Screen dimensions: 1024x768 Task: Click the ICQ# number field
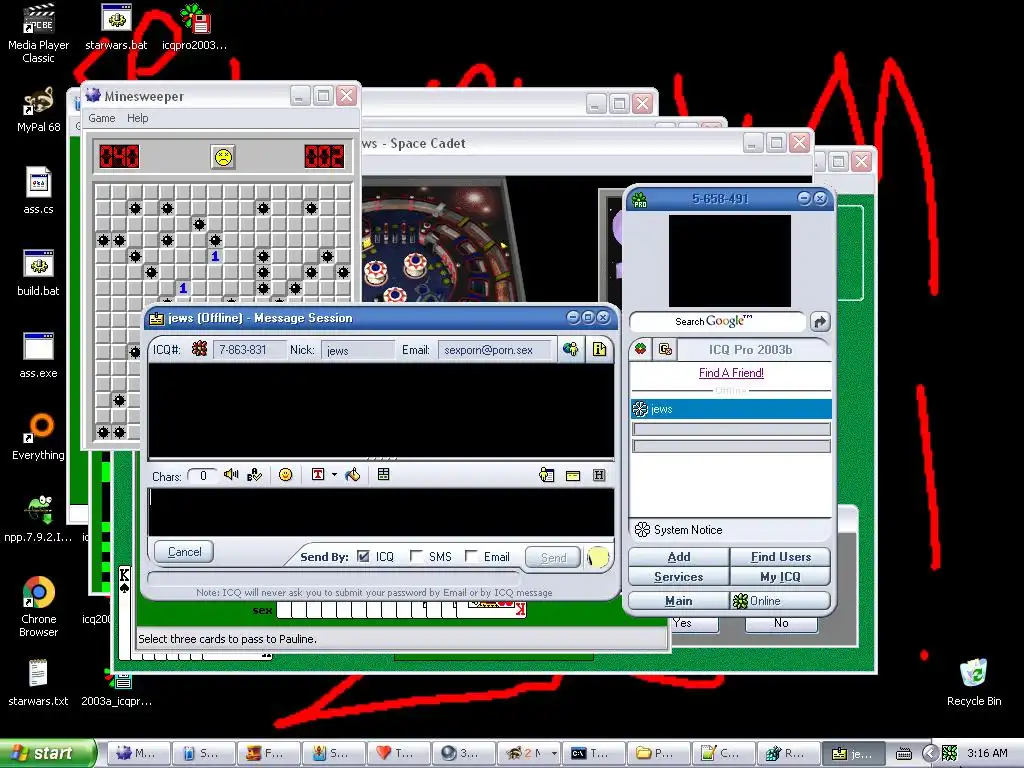(249, 350)
